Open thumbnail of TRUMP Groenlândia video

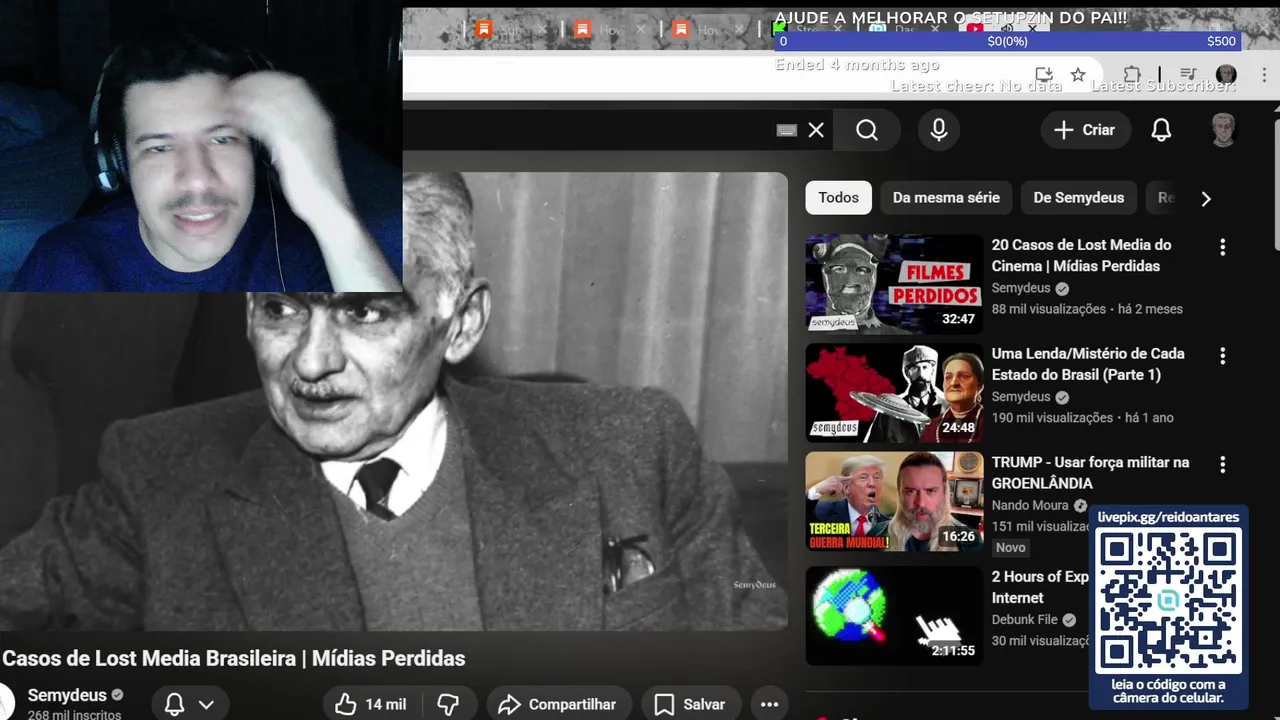coord(894,502)
